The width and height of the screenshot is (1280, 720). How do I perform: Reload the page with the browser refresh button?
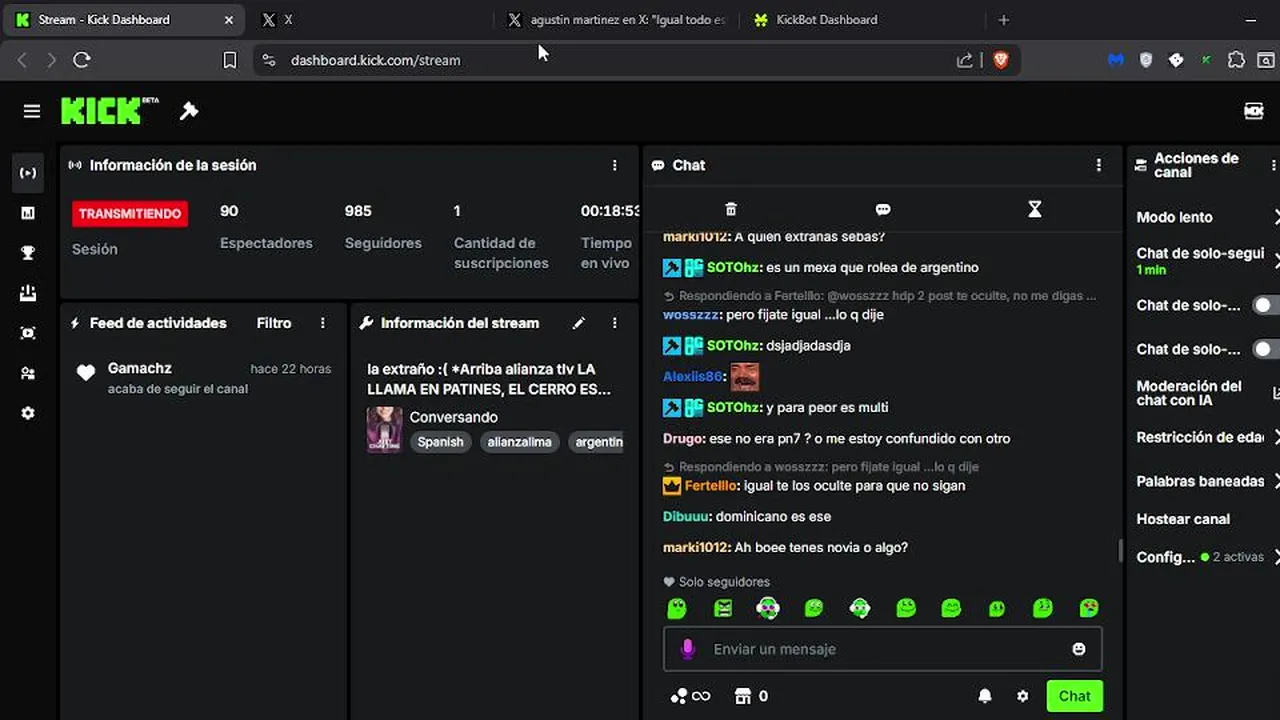[82, 60]
